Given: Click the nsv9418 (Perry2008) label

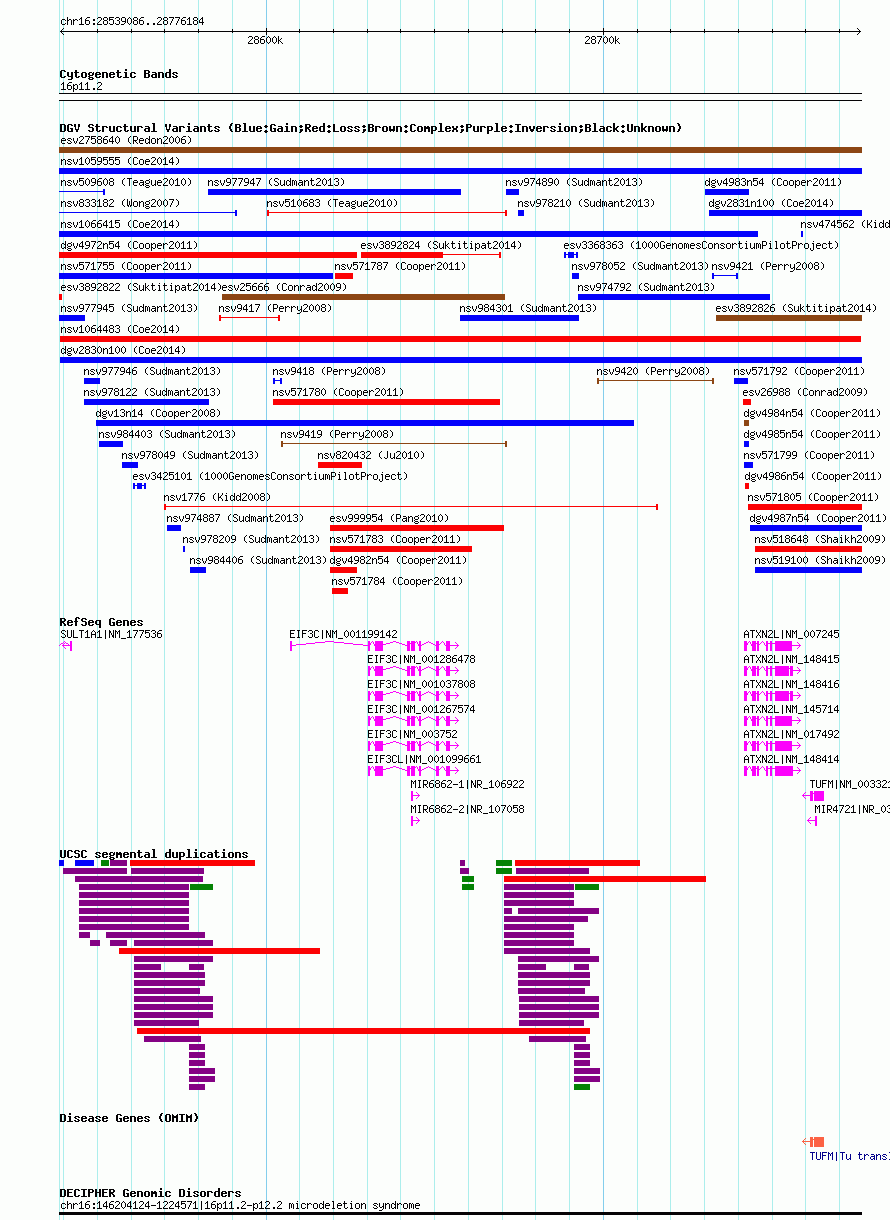Looking at the screenshot, I should [329, 371].
